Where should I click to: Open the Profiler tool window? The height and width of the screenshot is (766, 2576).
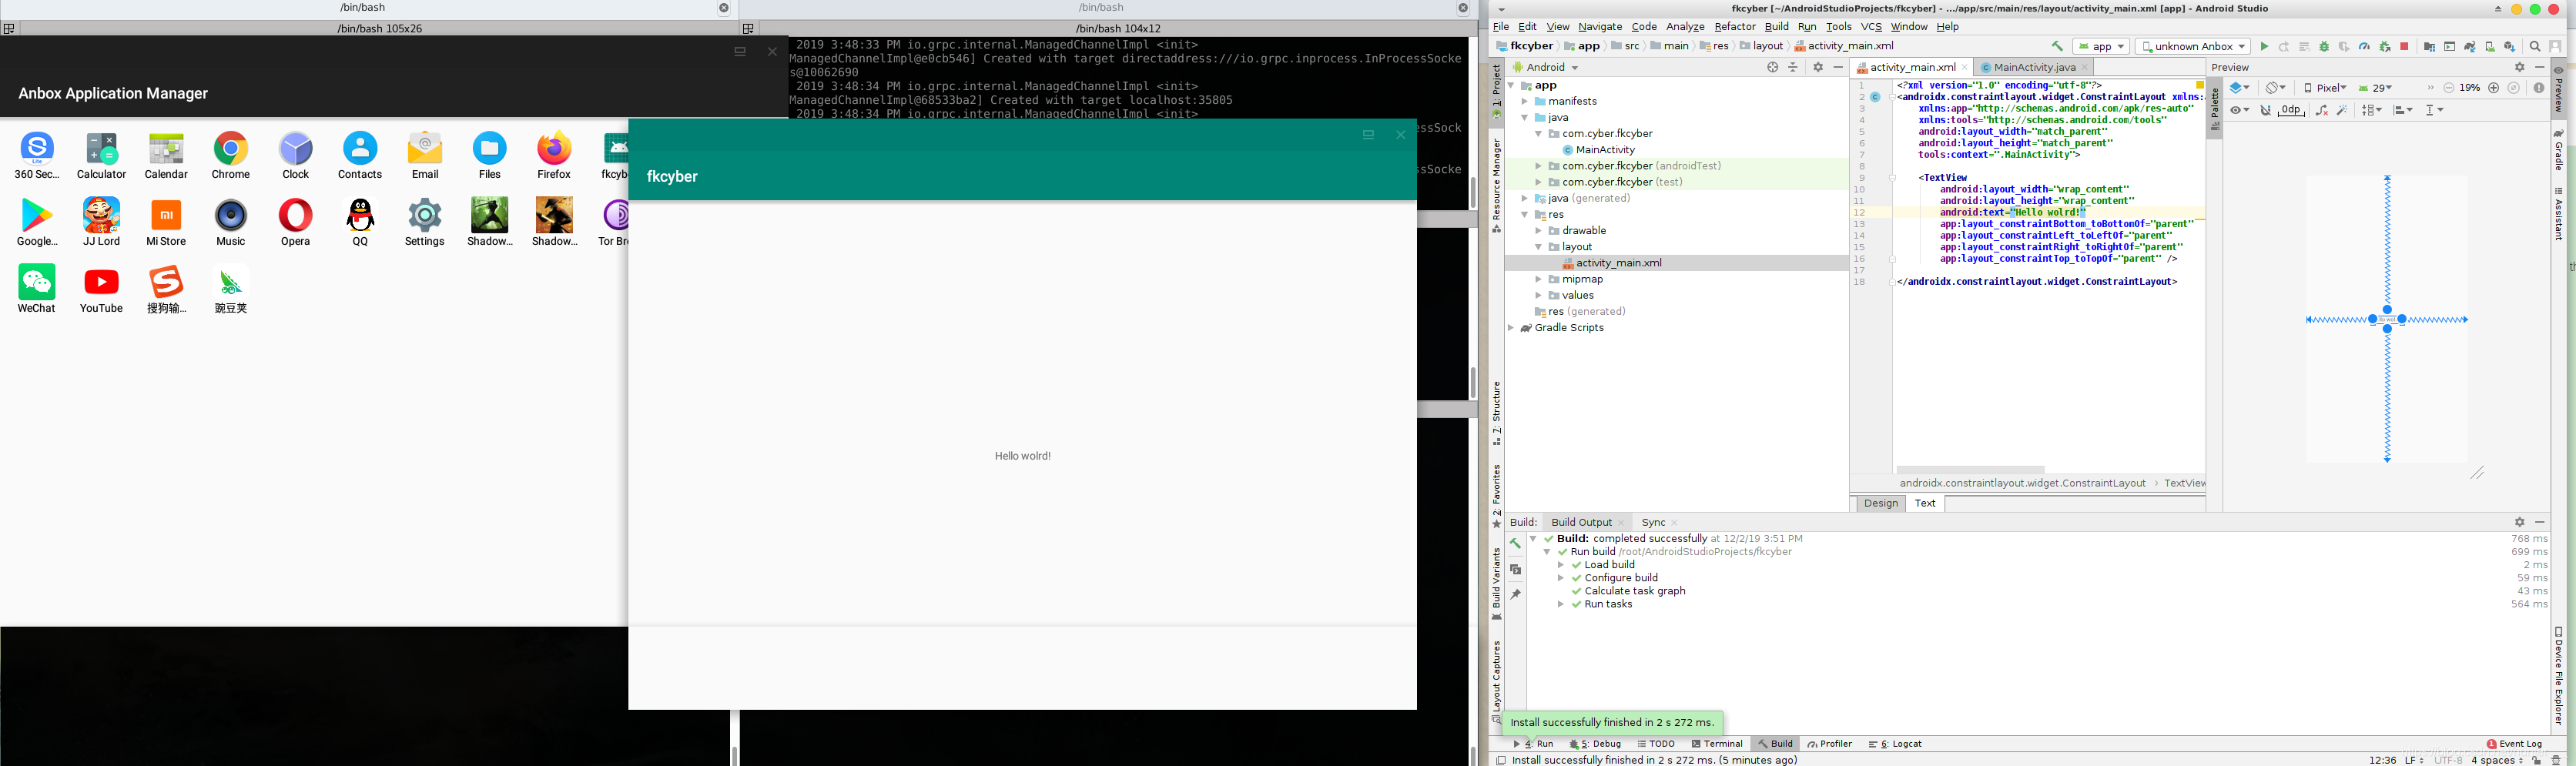click(x=1830, y=744)
